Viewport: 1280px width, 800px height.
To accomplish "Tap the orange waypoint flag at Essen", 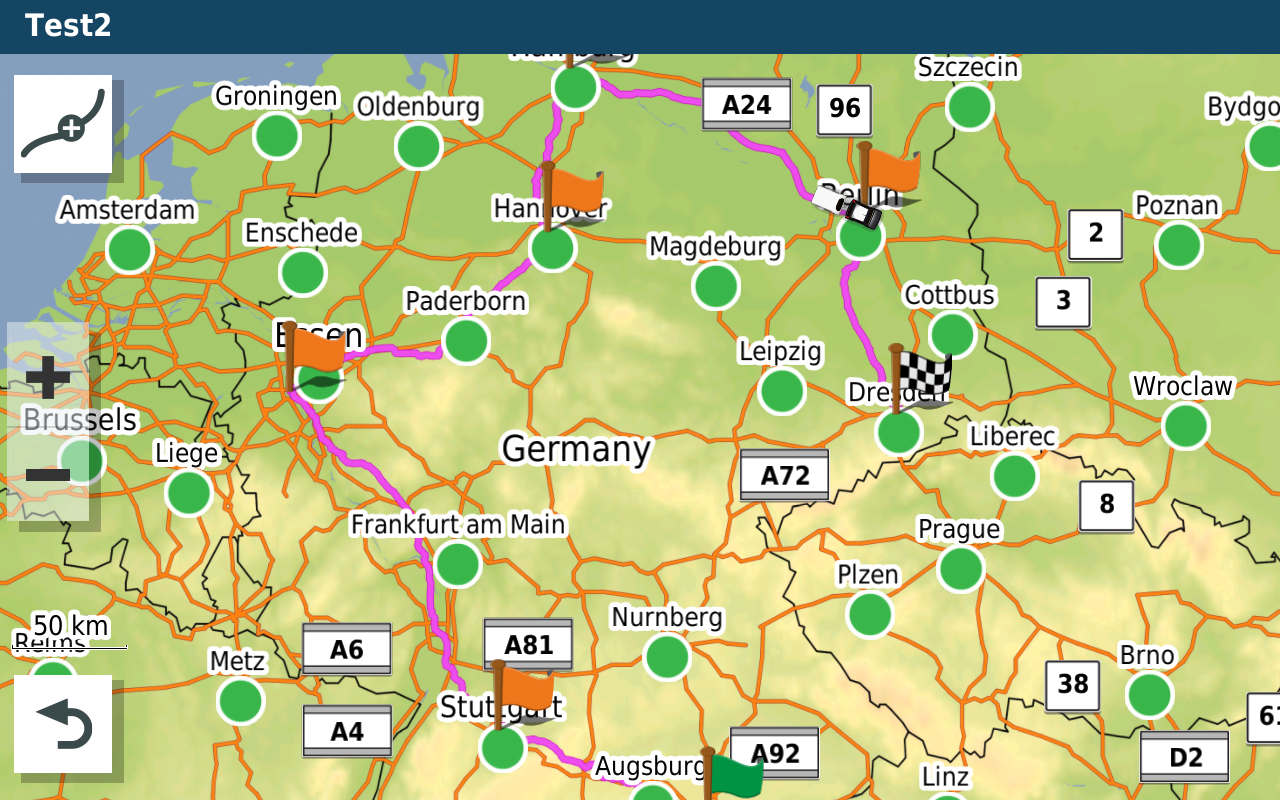I will 314,351.
